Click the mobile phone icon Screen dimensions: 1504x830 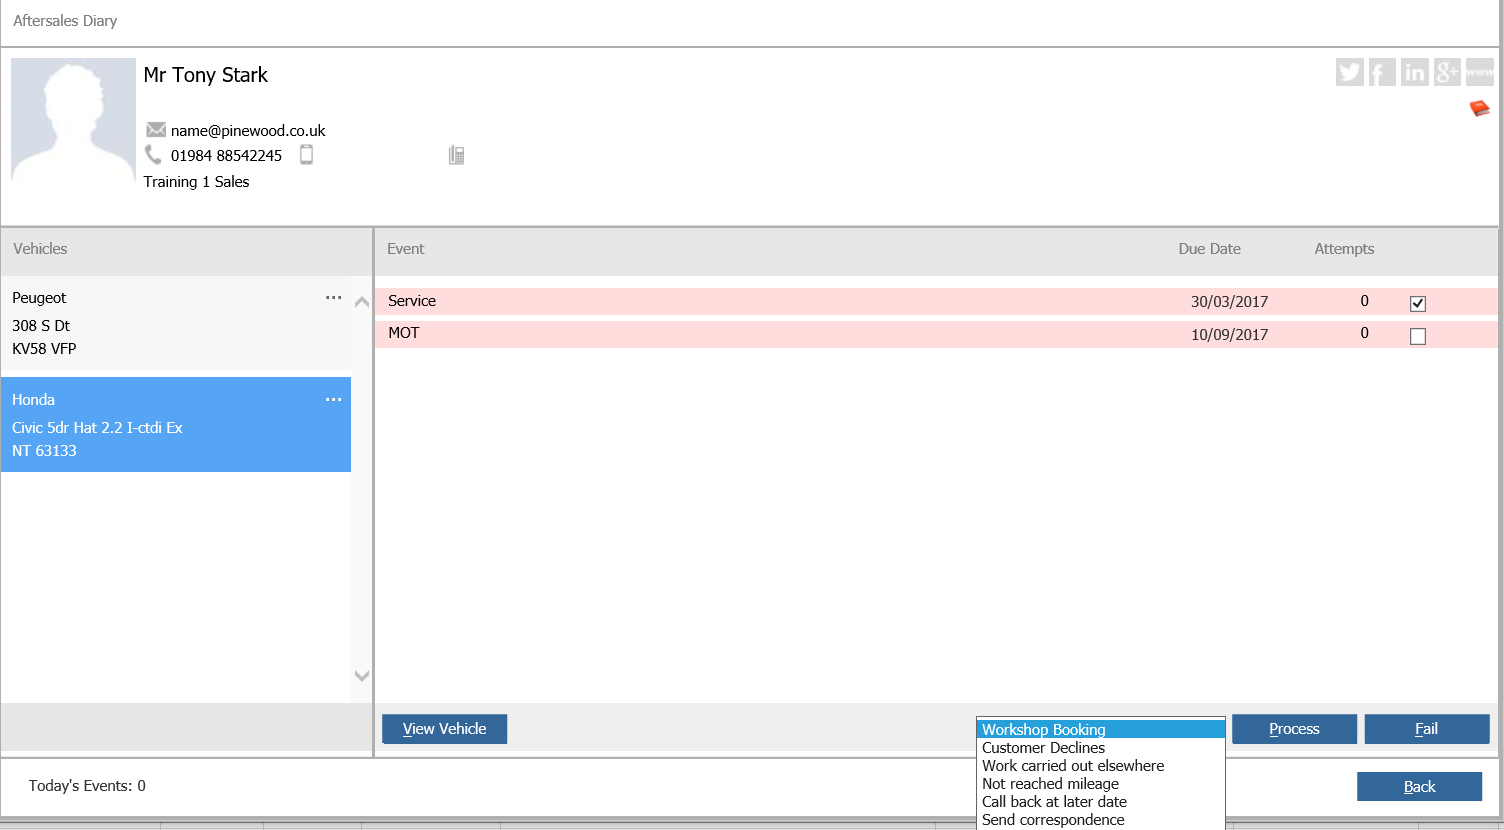307,155
